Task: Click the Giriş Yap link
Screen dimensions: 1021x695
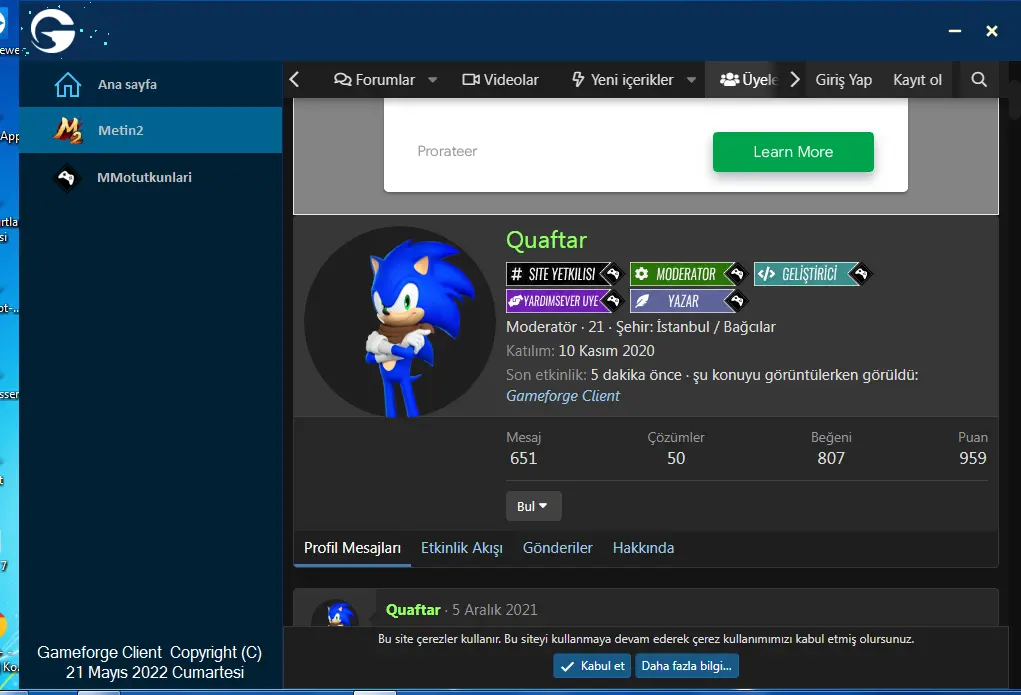Action: click(843, 79)
